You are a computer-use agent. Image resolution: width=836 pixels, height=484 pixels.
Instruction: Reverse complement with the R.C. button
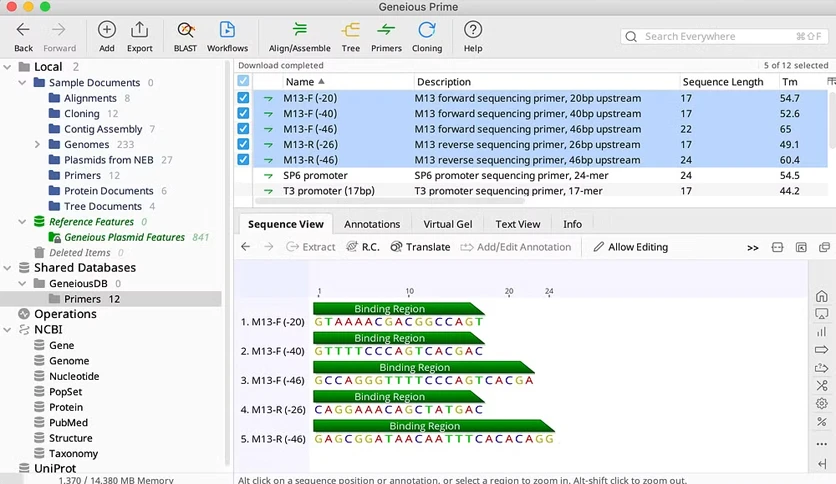tap(363, 247)
